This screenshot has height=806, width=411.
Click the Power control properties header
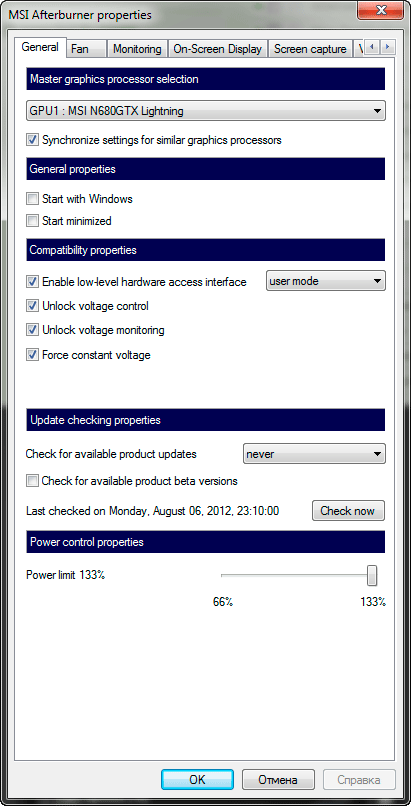(206, 542)
